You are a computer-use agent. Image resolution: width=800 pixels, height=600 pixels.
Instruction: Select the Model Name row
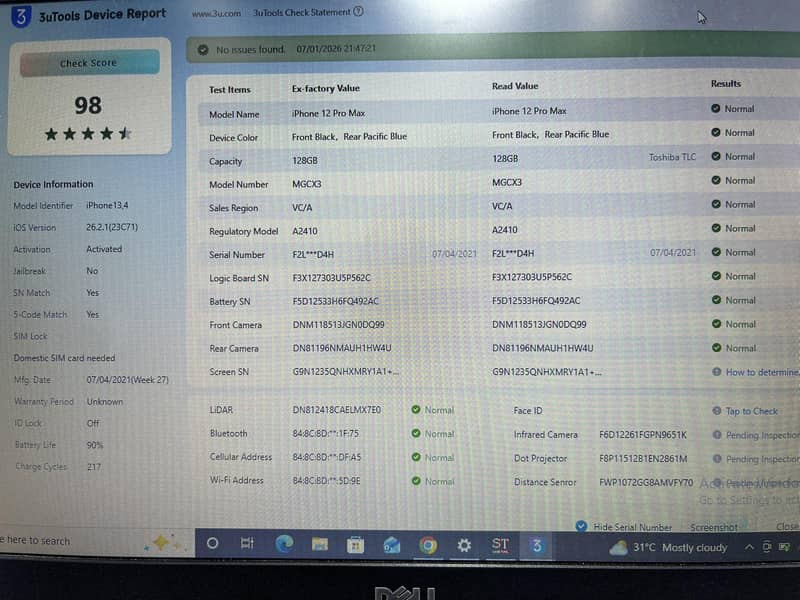coord(499,112)
